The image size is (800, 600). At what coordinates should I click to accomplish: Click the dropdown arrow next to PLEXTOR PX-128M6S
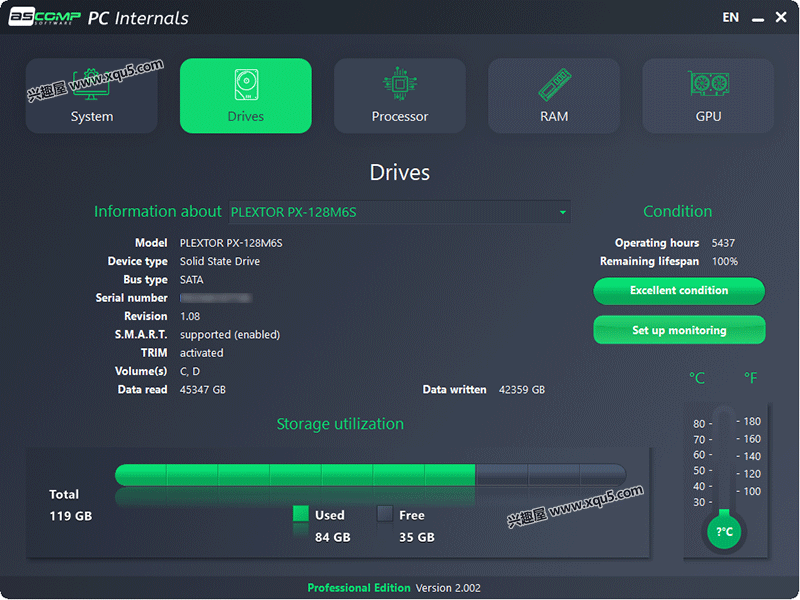click(x=562, y=212)
